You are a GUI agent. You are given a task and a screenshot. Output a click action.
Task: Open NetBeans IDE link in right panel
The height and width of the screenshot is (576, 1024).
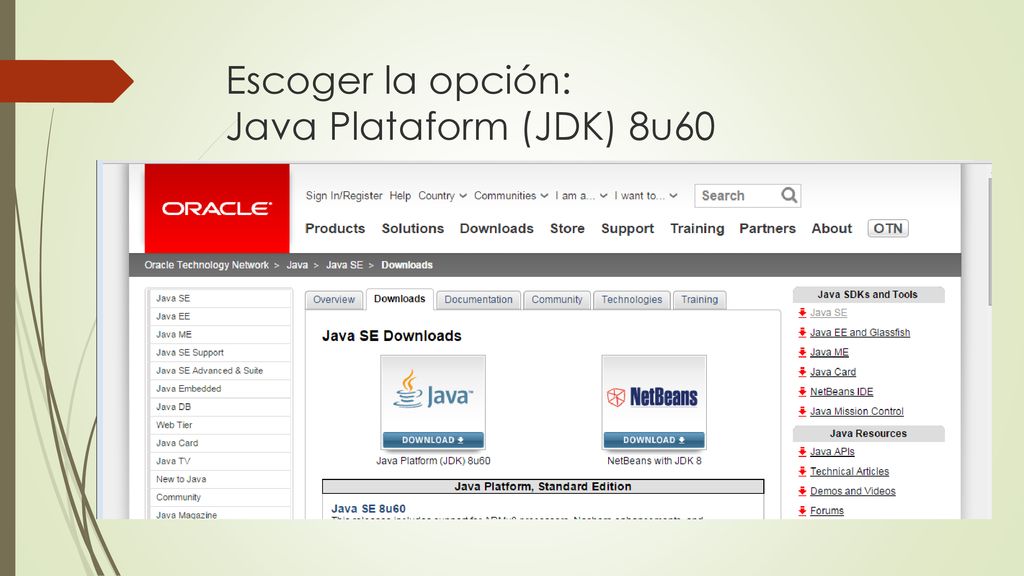click(841, 391)
